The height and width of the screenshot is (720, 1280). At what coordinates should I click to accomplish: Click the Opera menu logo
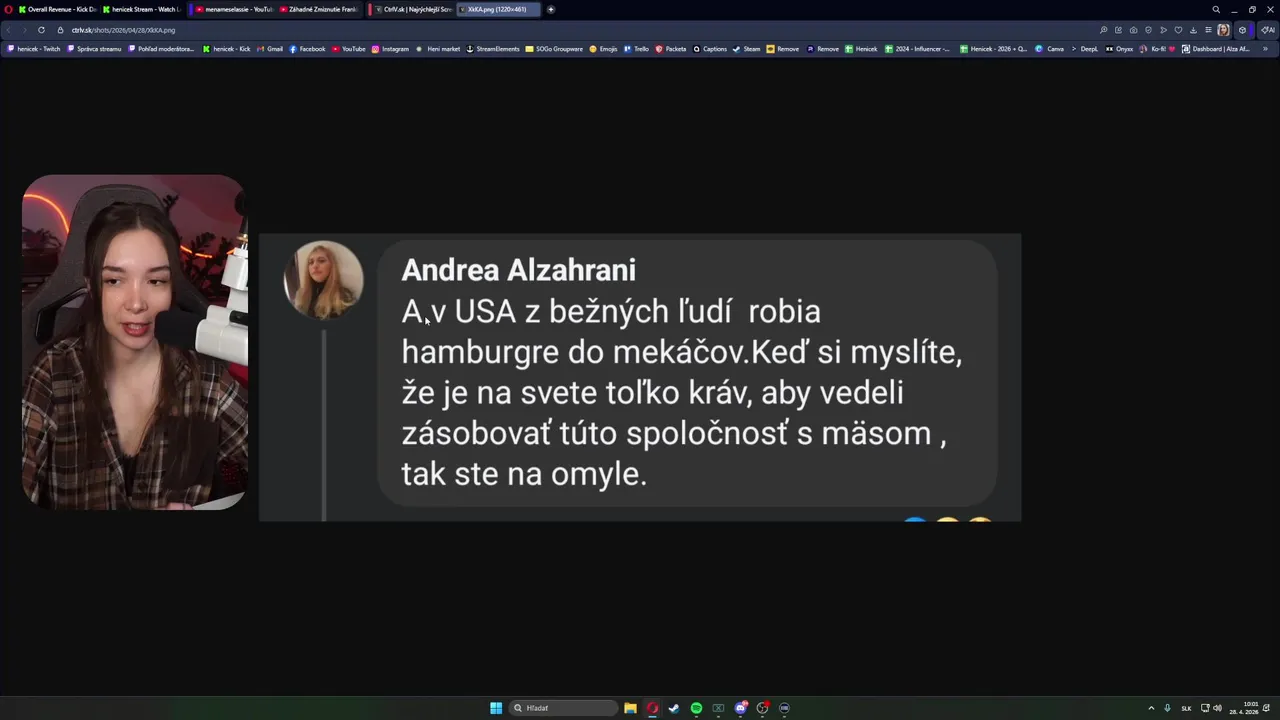(x=8, y=9)
